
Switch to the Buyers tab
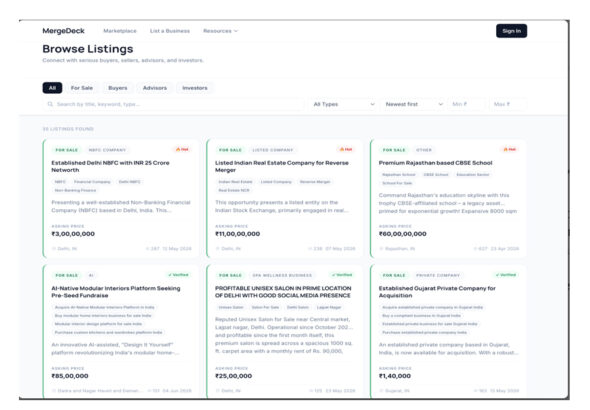point(118,88)
